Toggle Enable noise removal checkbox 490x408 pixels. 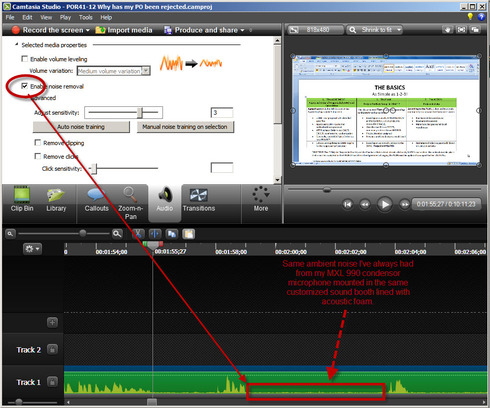(24, 86)
